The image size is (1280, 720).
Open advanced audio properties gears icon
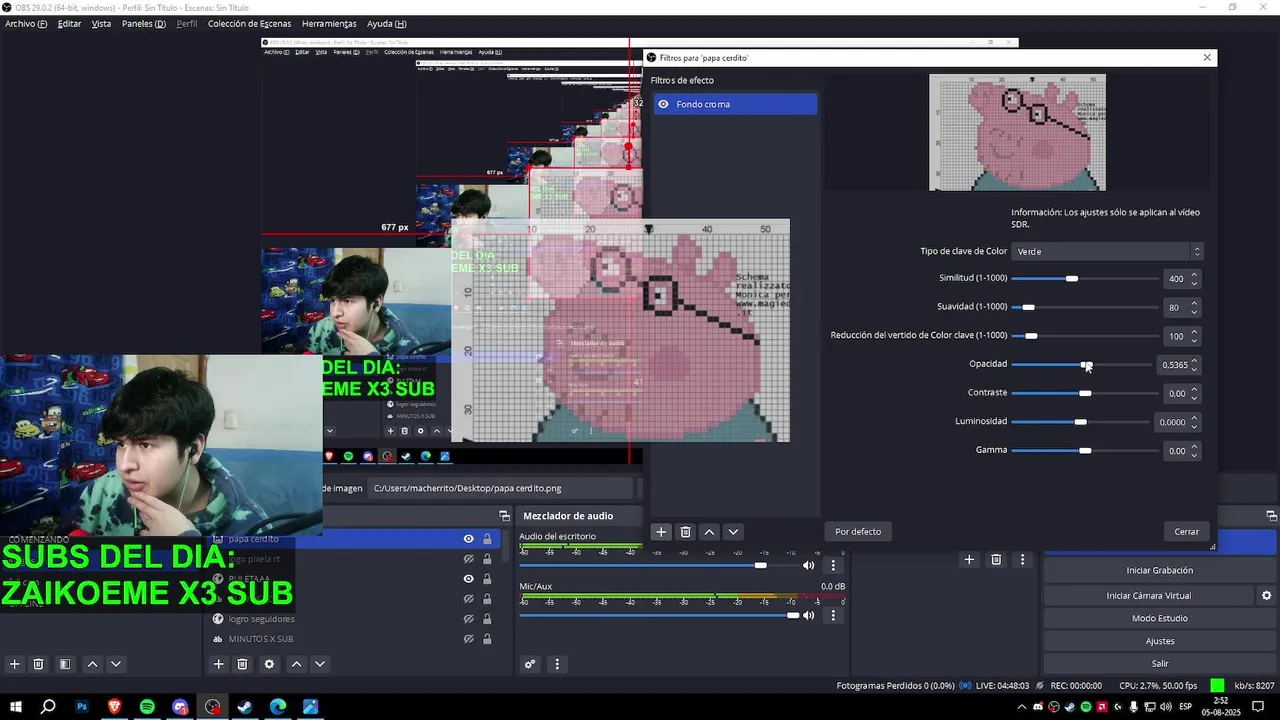tap(530, 664)
